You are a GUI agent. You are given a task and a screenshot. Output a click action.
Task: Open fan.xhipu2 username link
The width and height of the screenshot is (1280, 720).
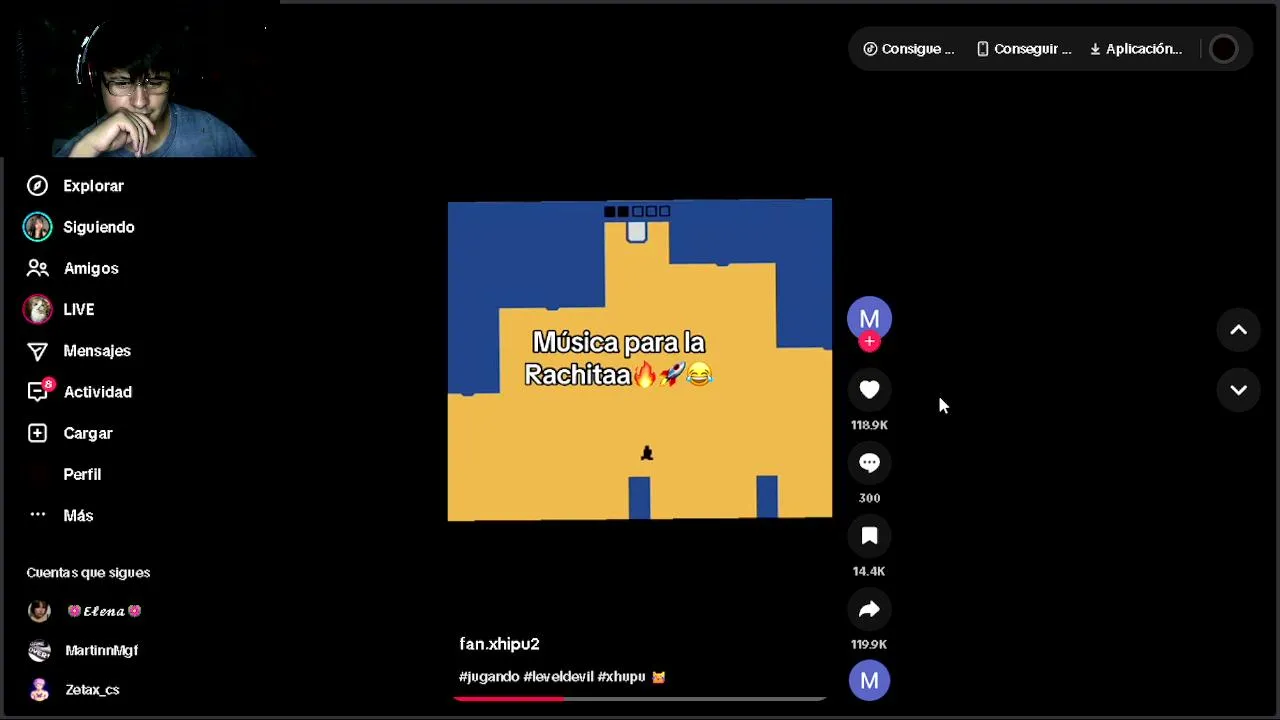(499, 644)
